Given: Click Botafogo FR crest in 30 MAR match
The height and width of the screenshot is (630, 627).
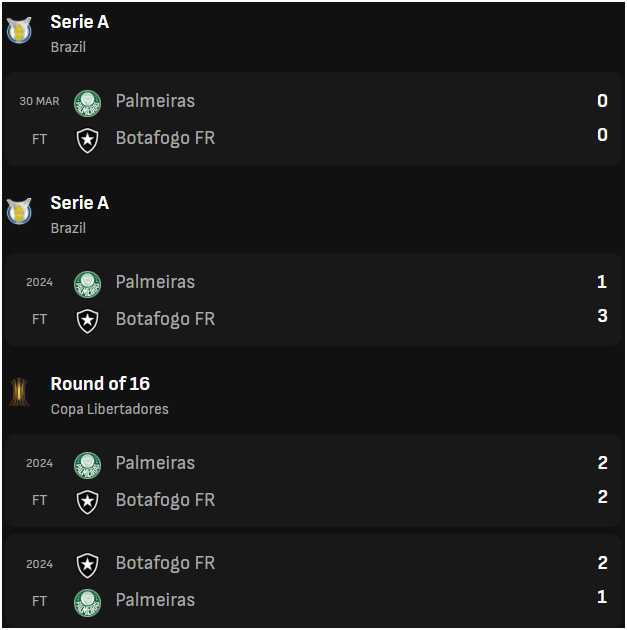Looking at the screenshot, I should pyautogui.click(x=88, y=140).
